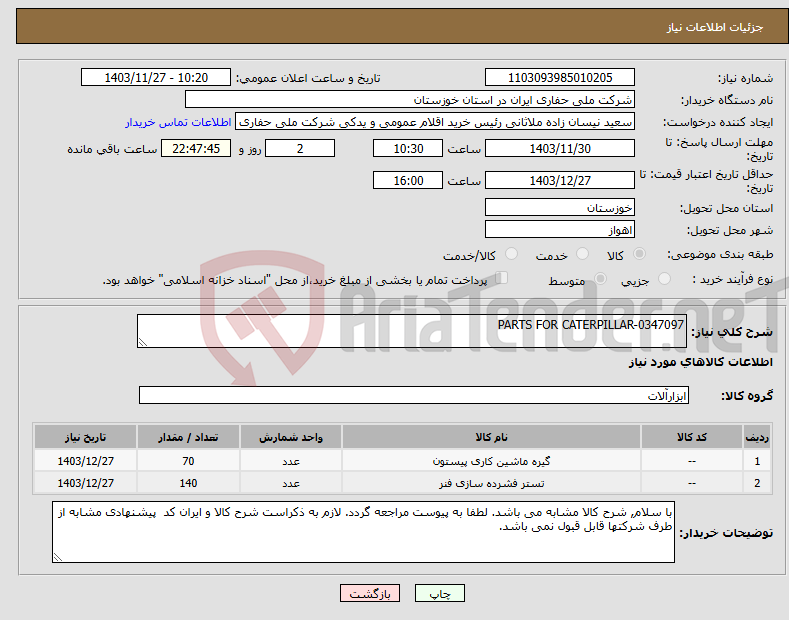Select the متوسط purchase type radio

tap(600, 279)
